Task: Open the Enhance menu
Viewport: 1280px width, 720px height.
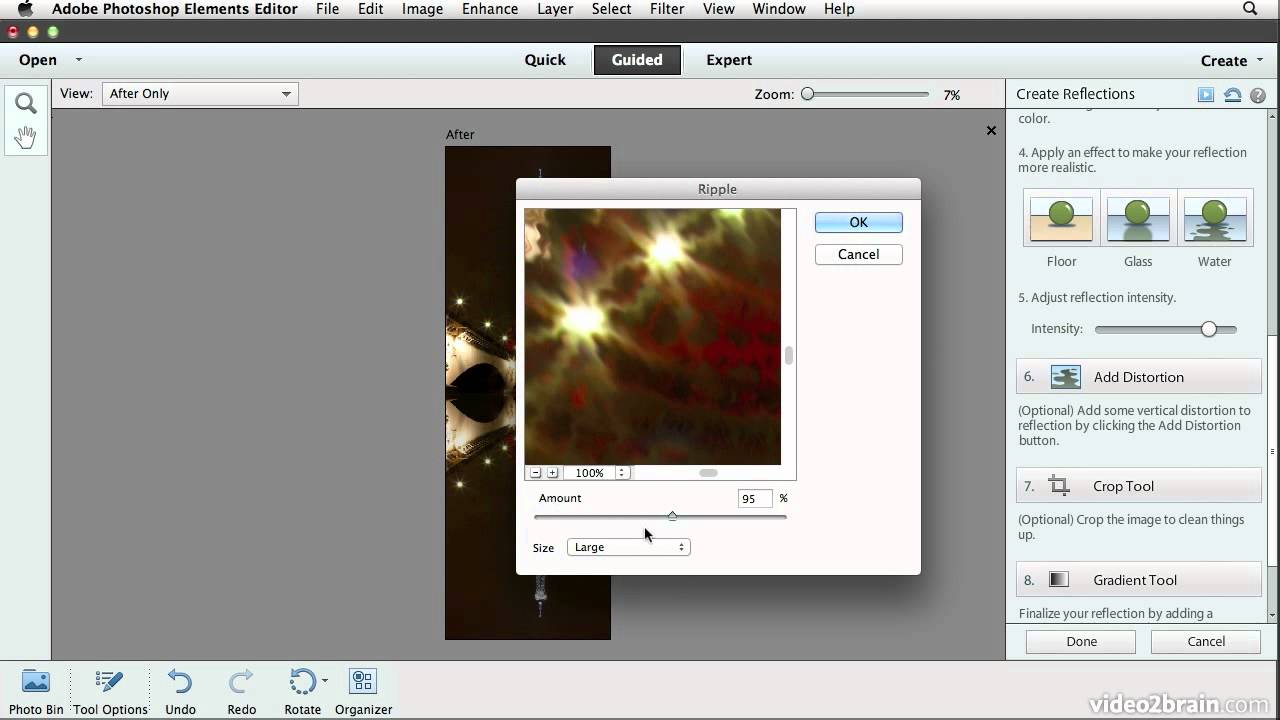Action: coord(490,9)
